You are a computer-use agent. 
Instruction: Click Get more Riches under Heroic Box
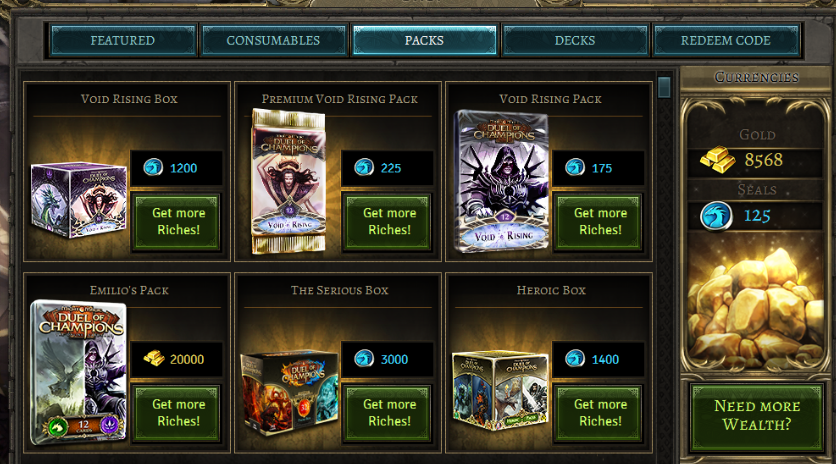[x=598, y=413]
